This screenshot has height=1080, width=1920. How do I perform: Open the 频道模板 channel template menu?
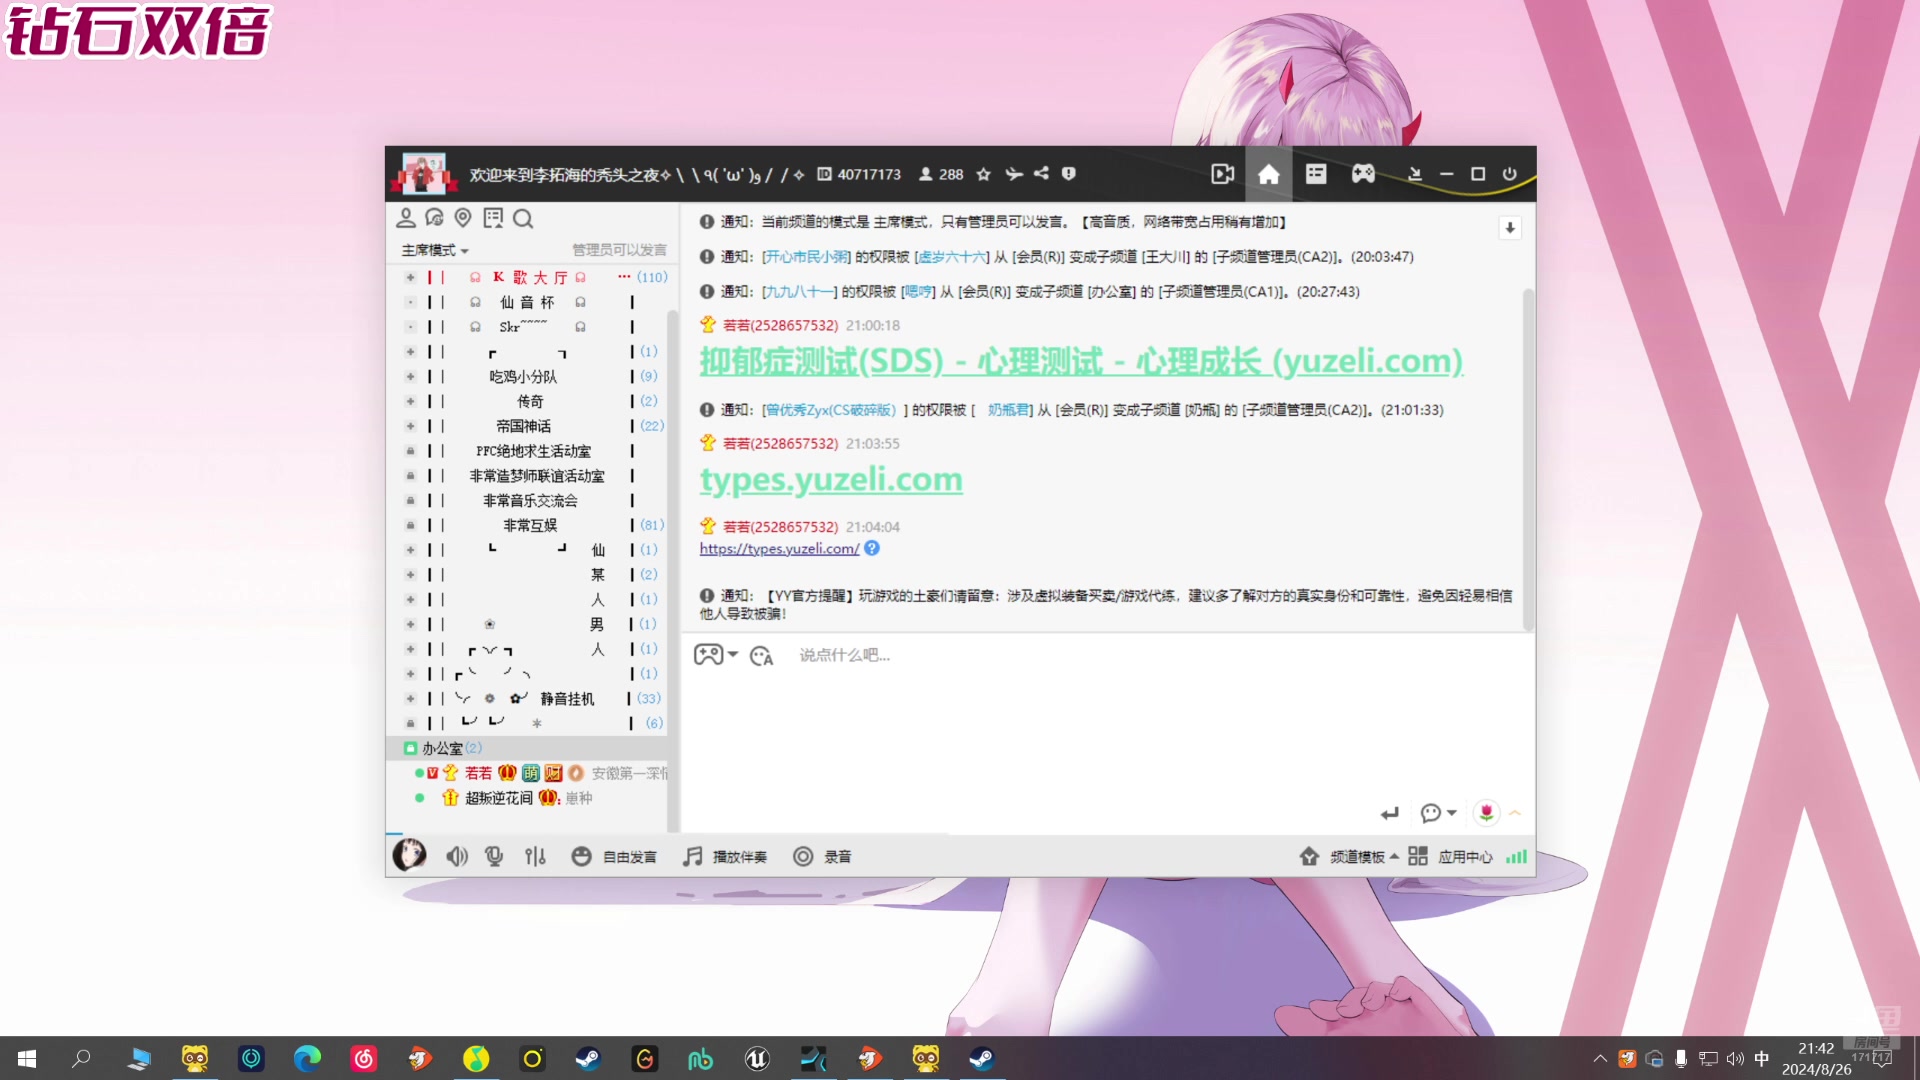[1349, 856]
